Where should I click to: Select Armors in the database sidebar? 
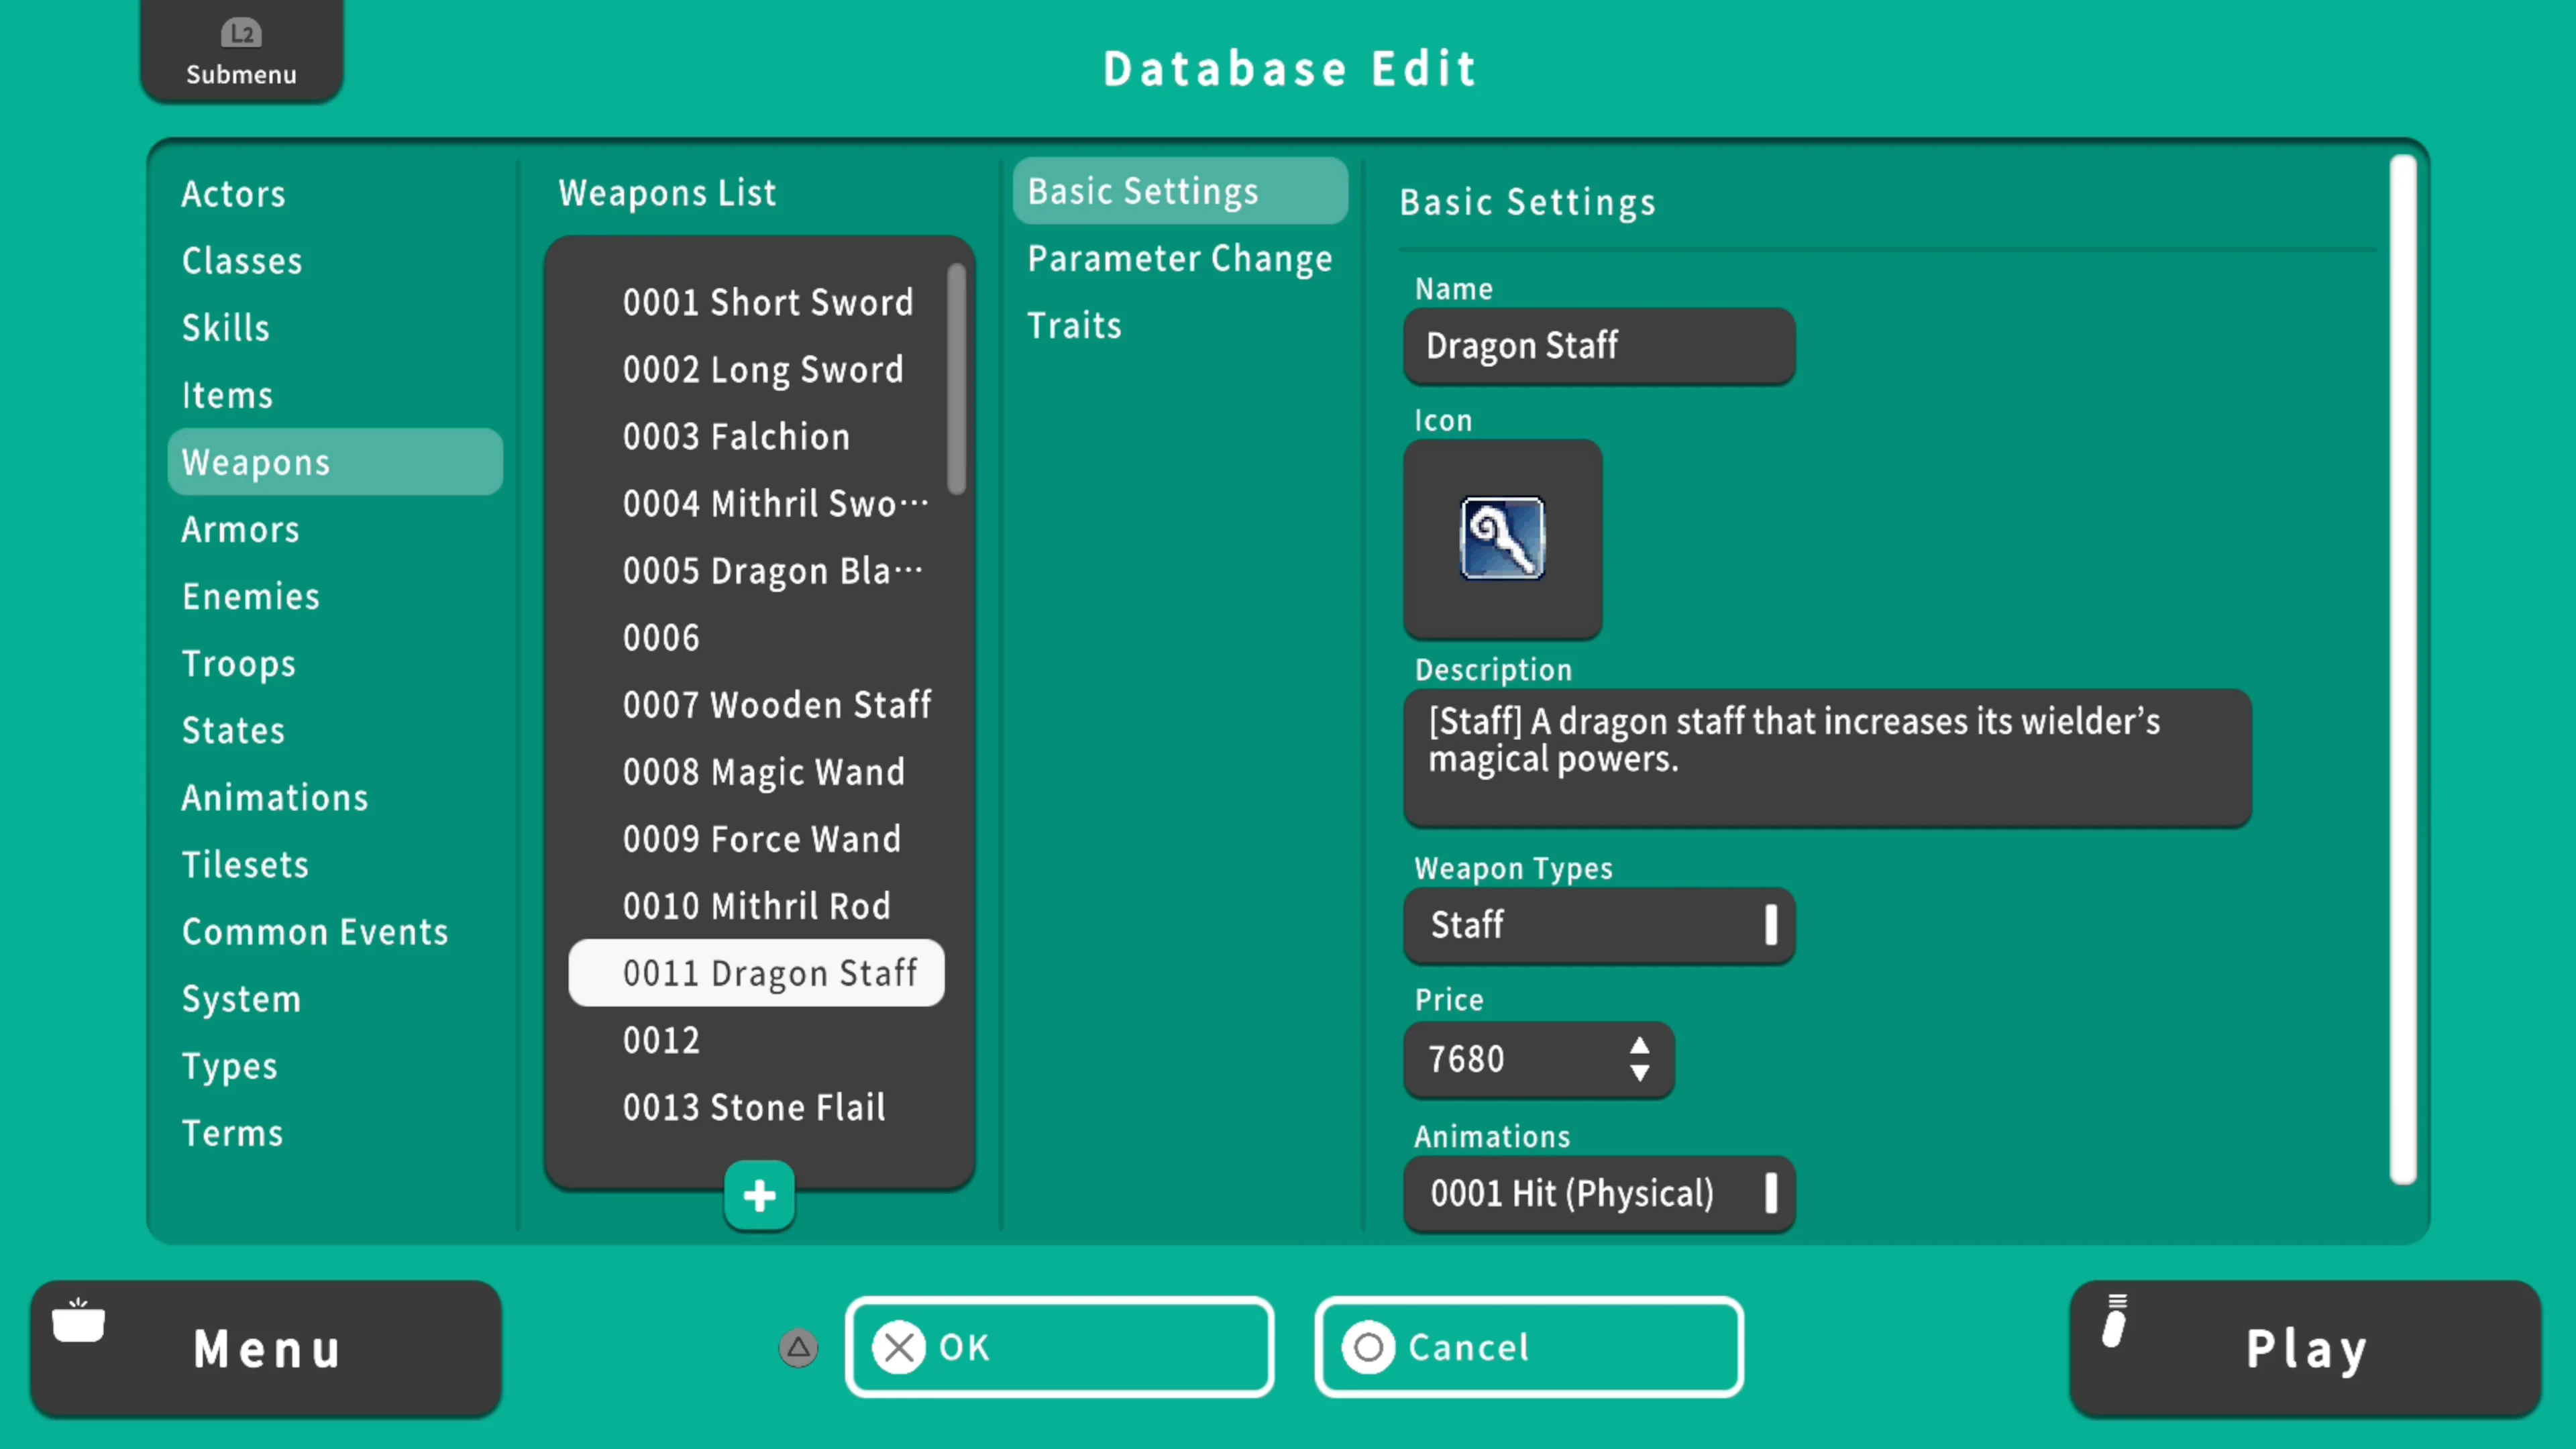pyautogui.click(x=240, y=529)
